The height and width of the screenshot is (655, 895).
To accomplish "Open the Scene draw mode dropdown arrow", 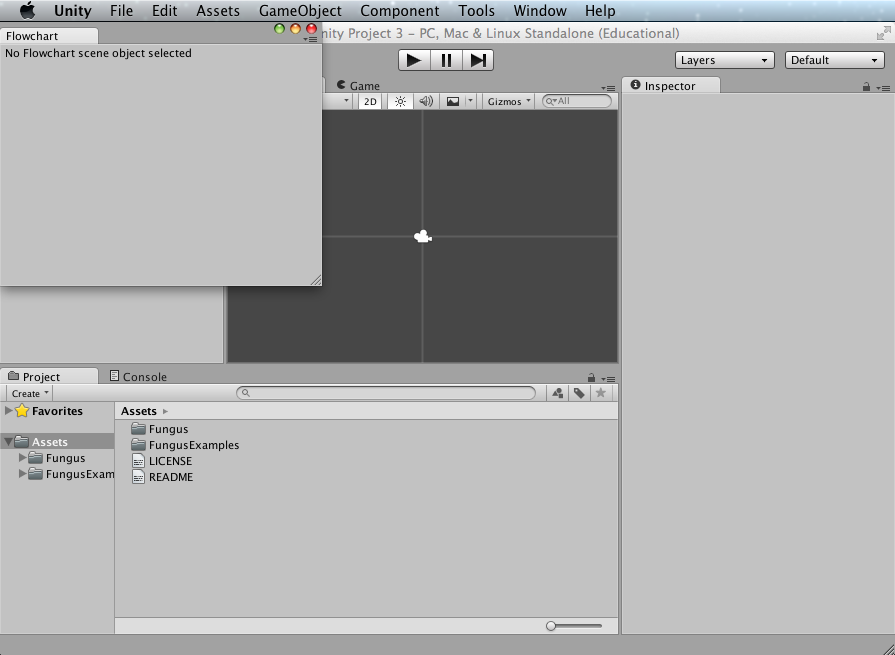I will (x=346, y=101).
